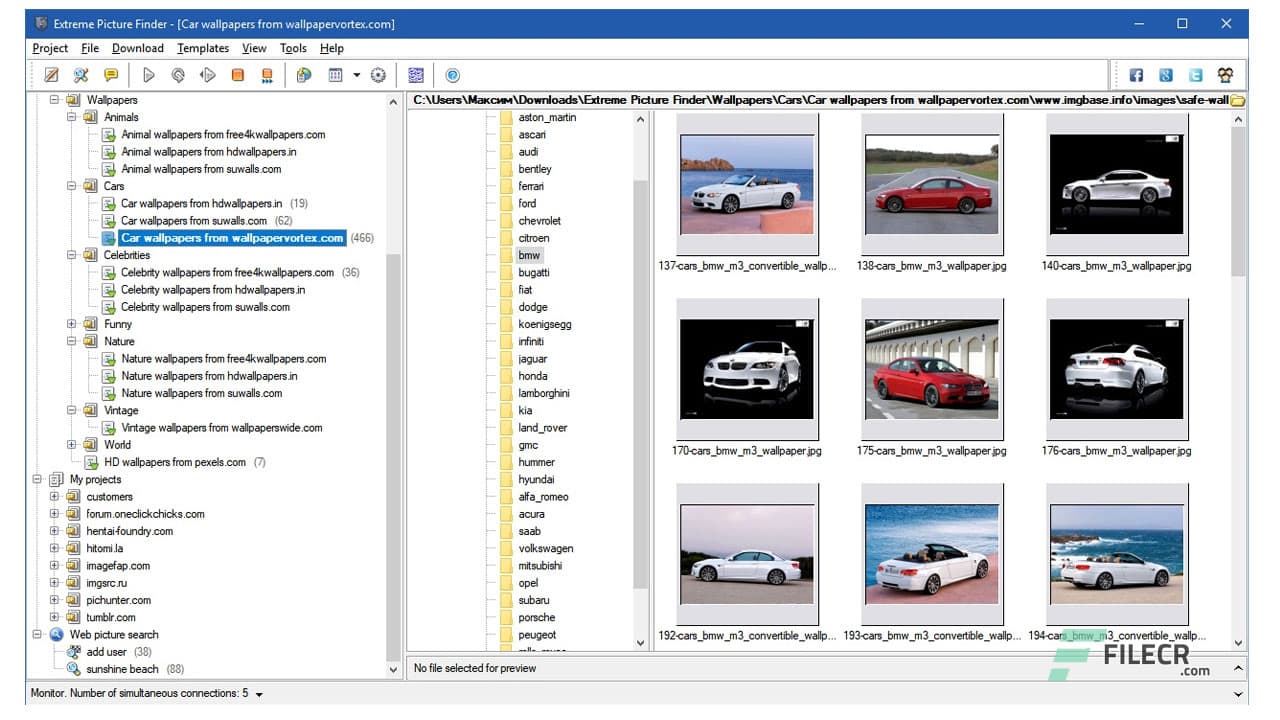Screen dimensions: 1280x720
Task: Share on Facebook via the toolbar icon
Action: click(x=1135, y=74)
